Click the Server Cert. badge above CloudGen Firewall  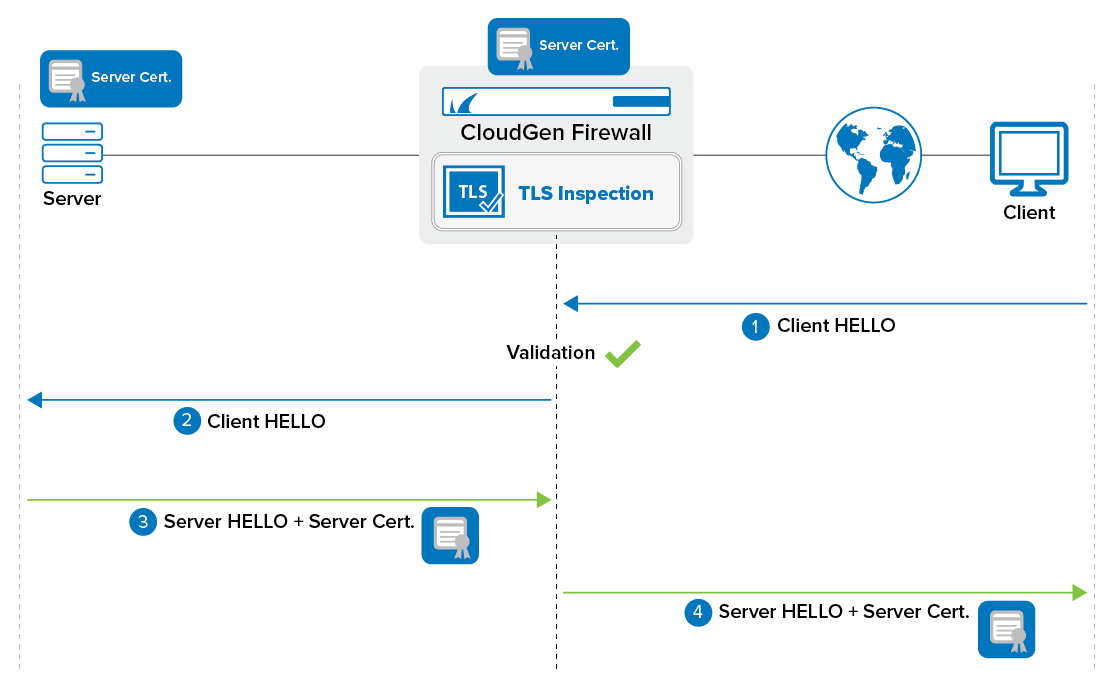click(559, 47)
